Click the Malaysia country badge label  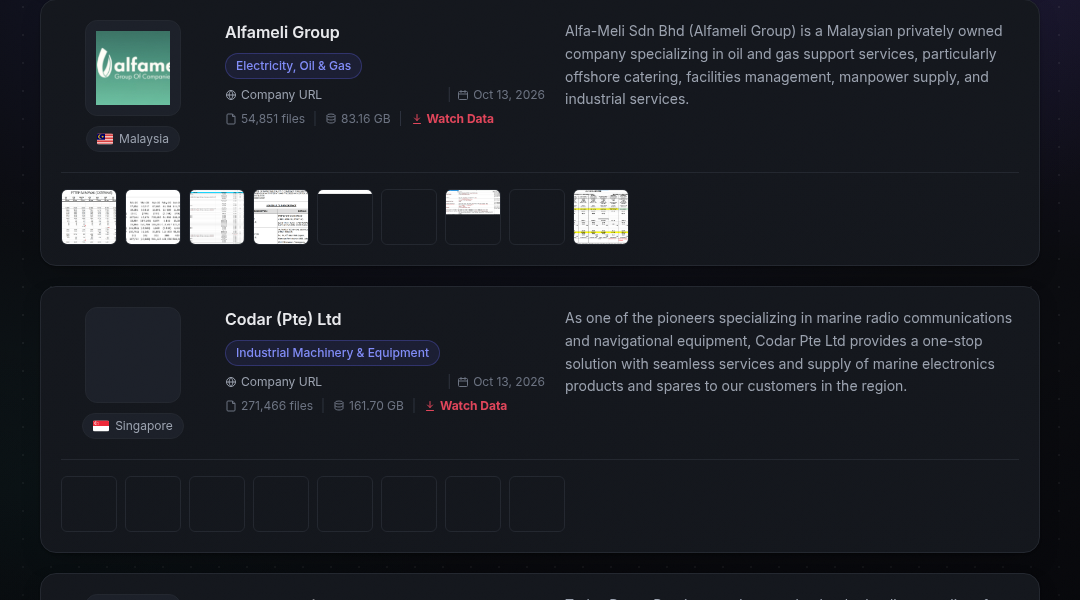pyautogui.click(x=143, y=139)
